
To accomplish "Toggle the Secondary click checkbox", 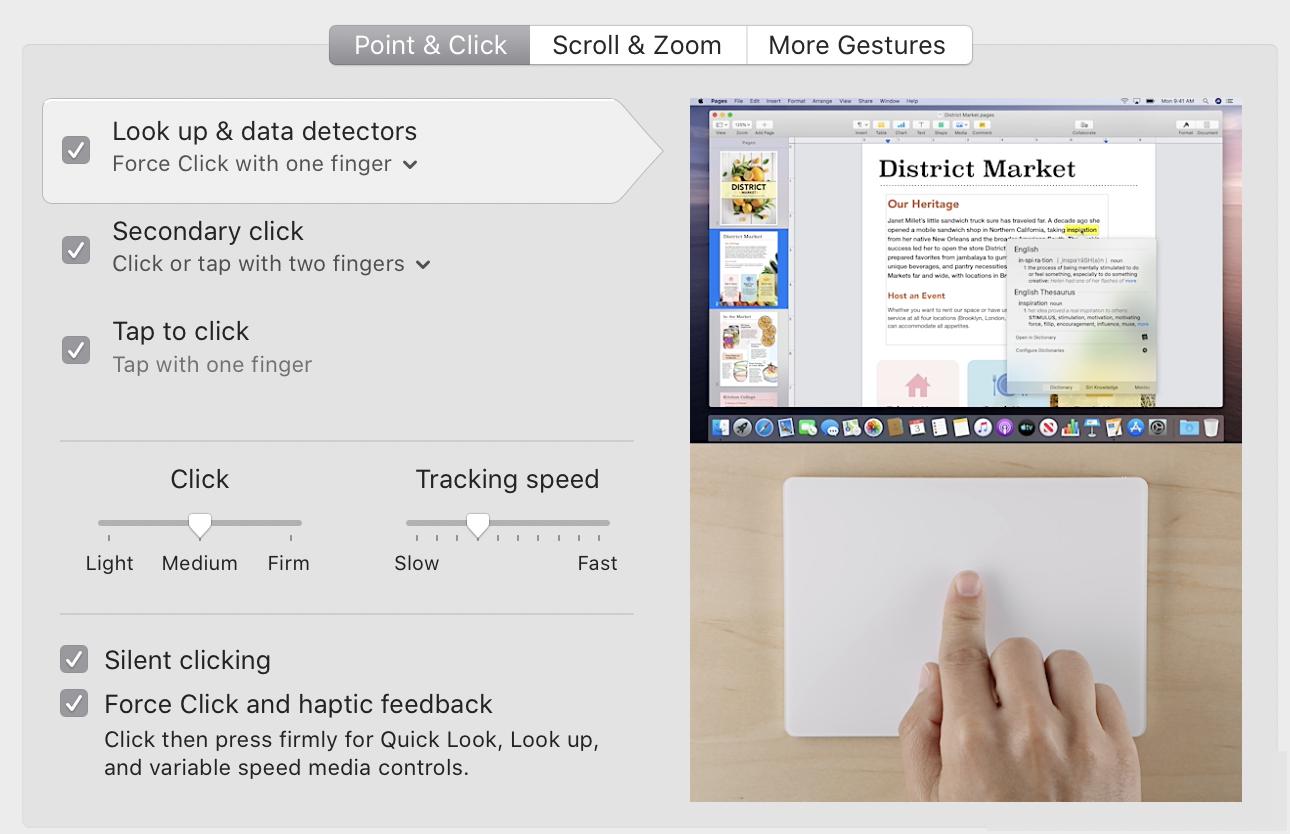I will (x=76, y=250).
